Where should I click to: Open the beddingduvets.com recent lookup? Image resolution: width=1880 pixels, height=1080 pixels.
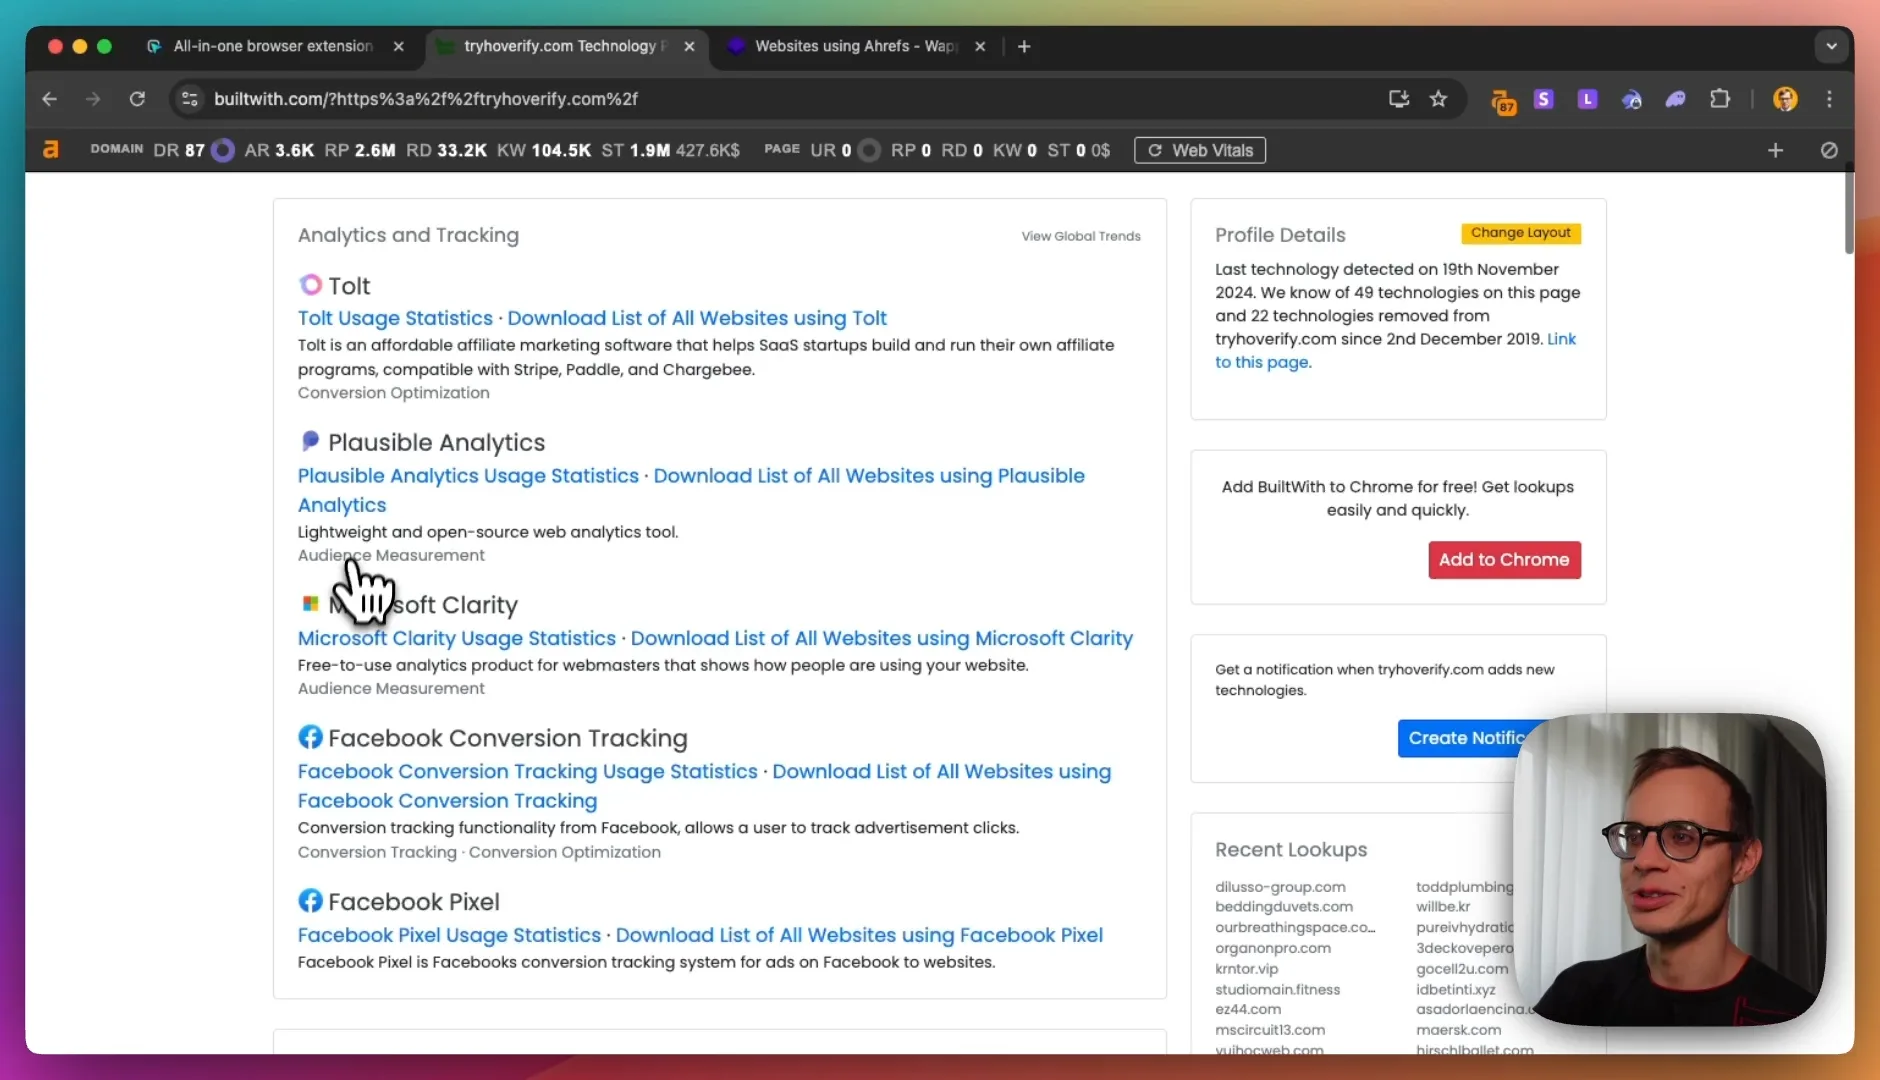pos(1284,907)
